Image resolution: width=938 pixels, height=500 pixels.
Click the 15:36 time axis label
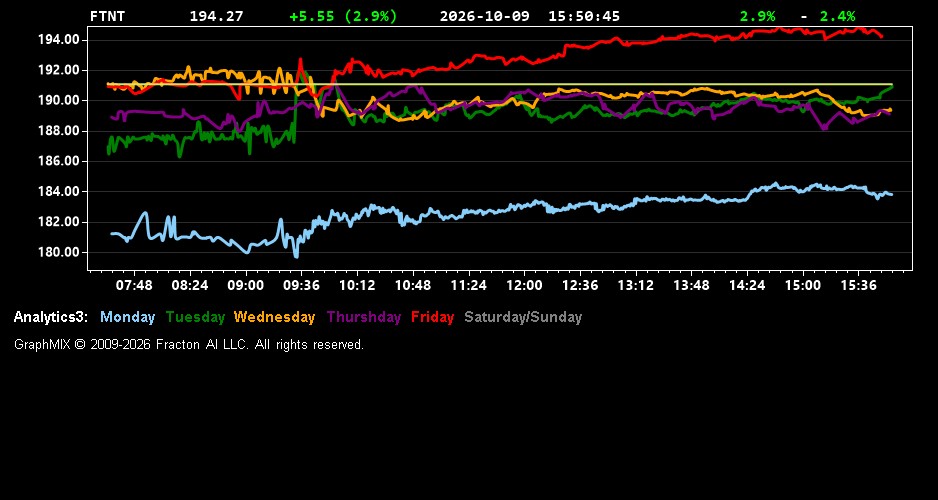click(858, 285)
